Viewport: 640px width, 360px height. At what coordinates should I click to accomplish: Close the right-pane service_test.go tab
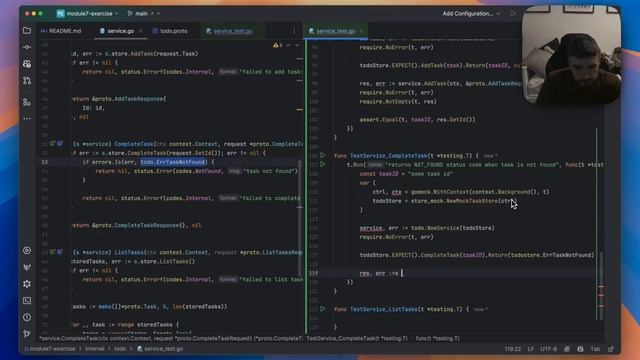click(x=361, y=31)
